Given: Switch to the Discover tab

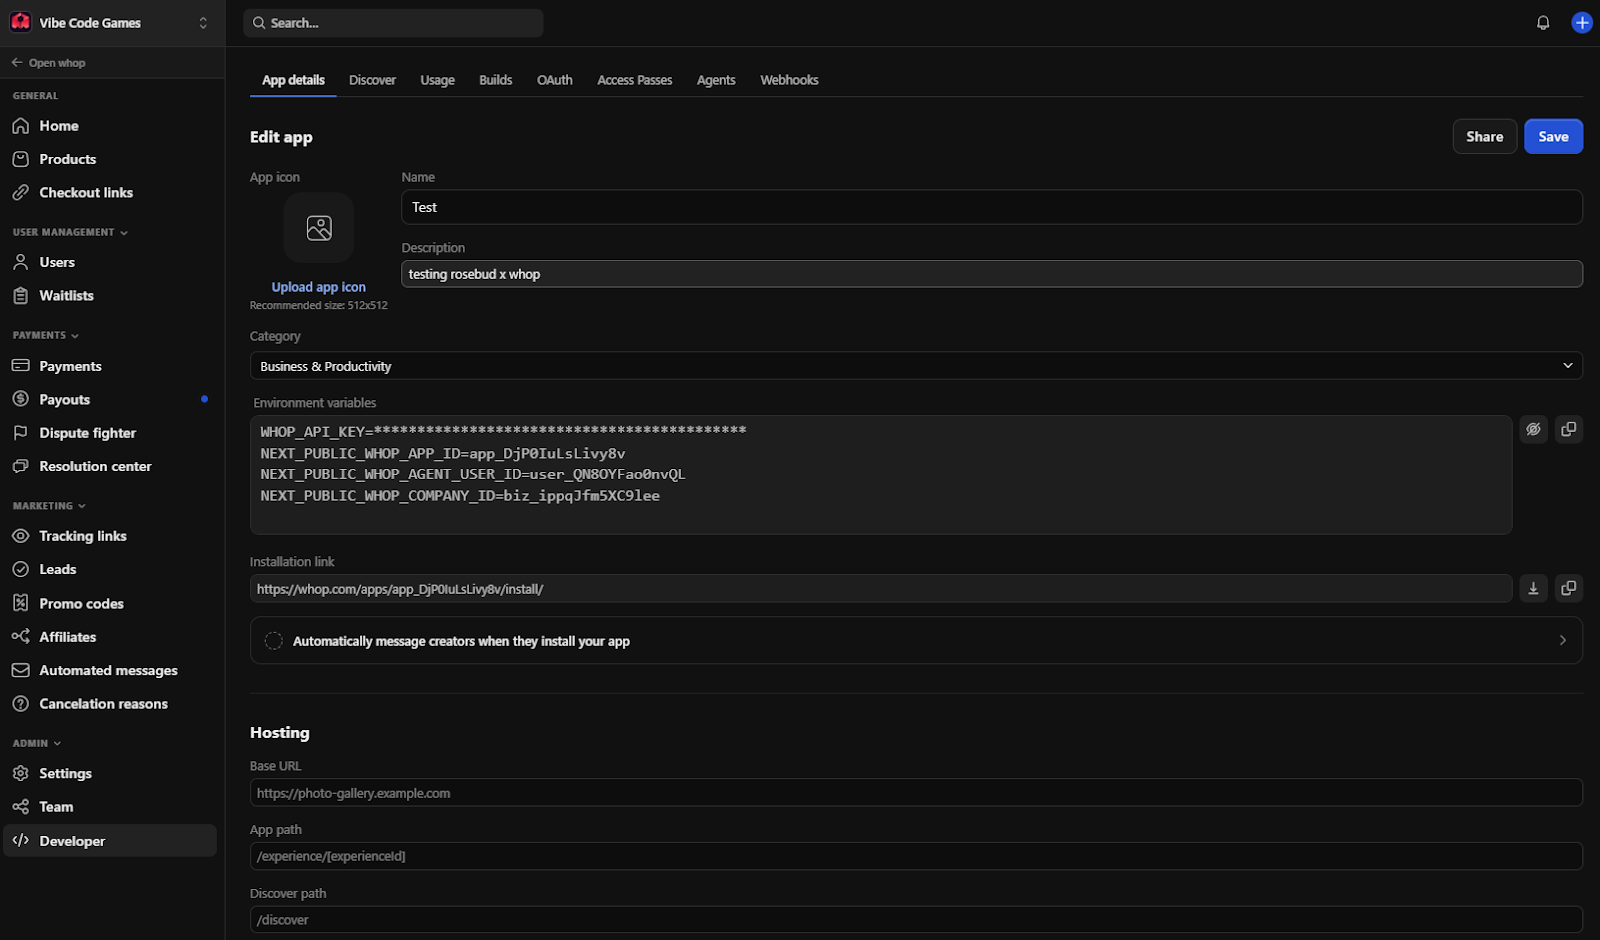Looking at the screenshot, I should click(x=372, y=80).
